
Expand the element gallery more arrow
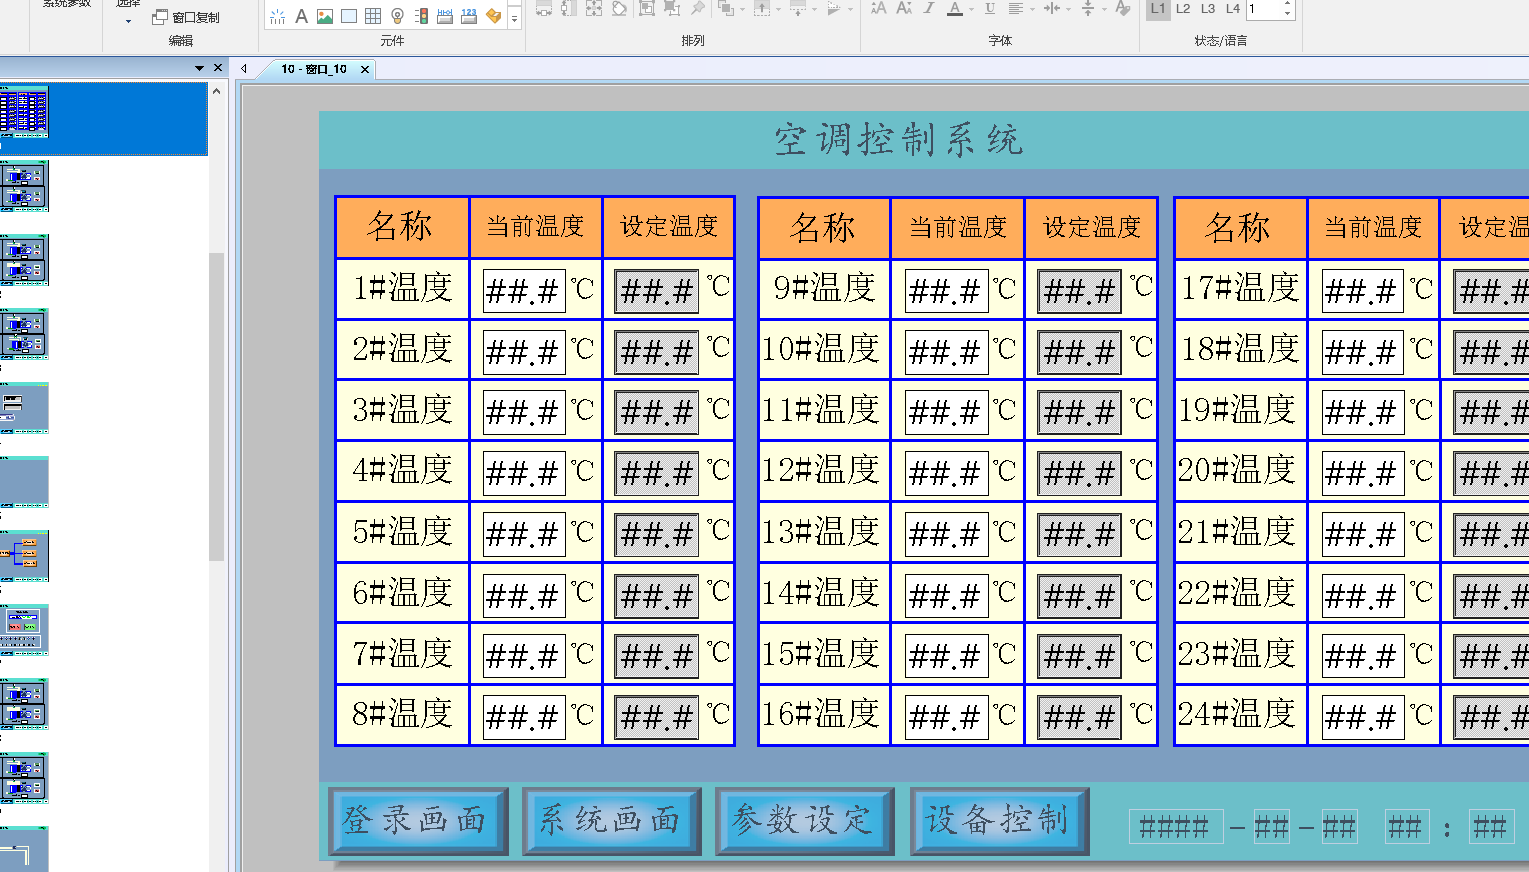[x=515, y=18]
